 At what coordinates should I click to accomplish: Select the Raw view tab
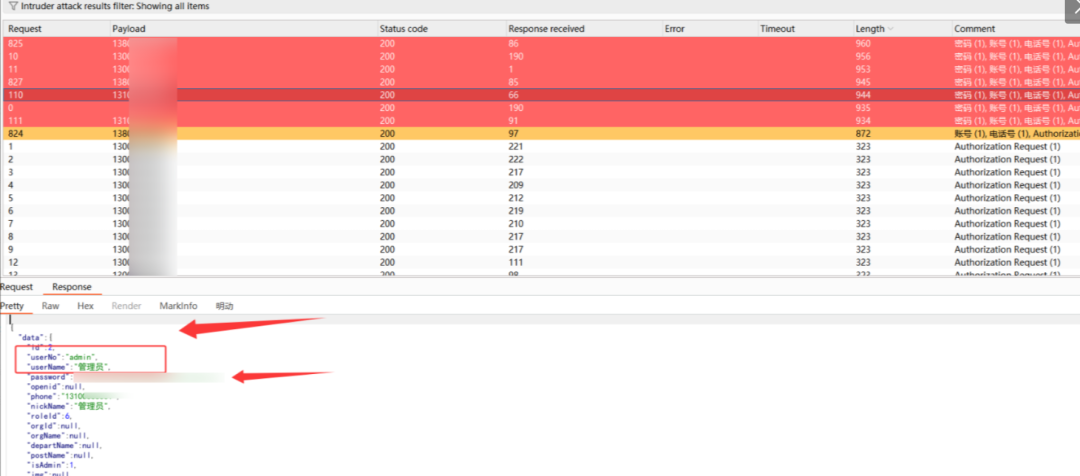(50, 306)
